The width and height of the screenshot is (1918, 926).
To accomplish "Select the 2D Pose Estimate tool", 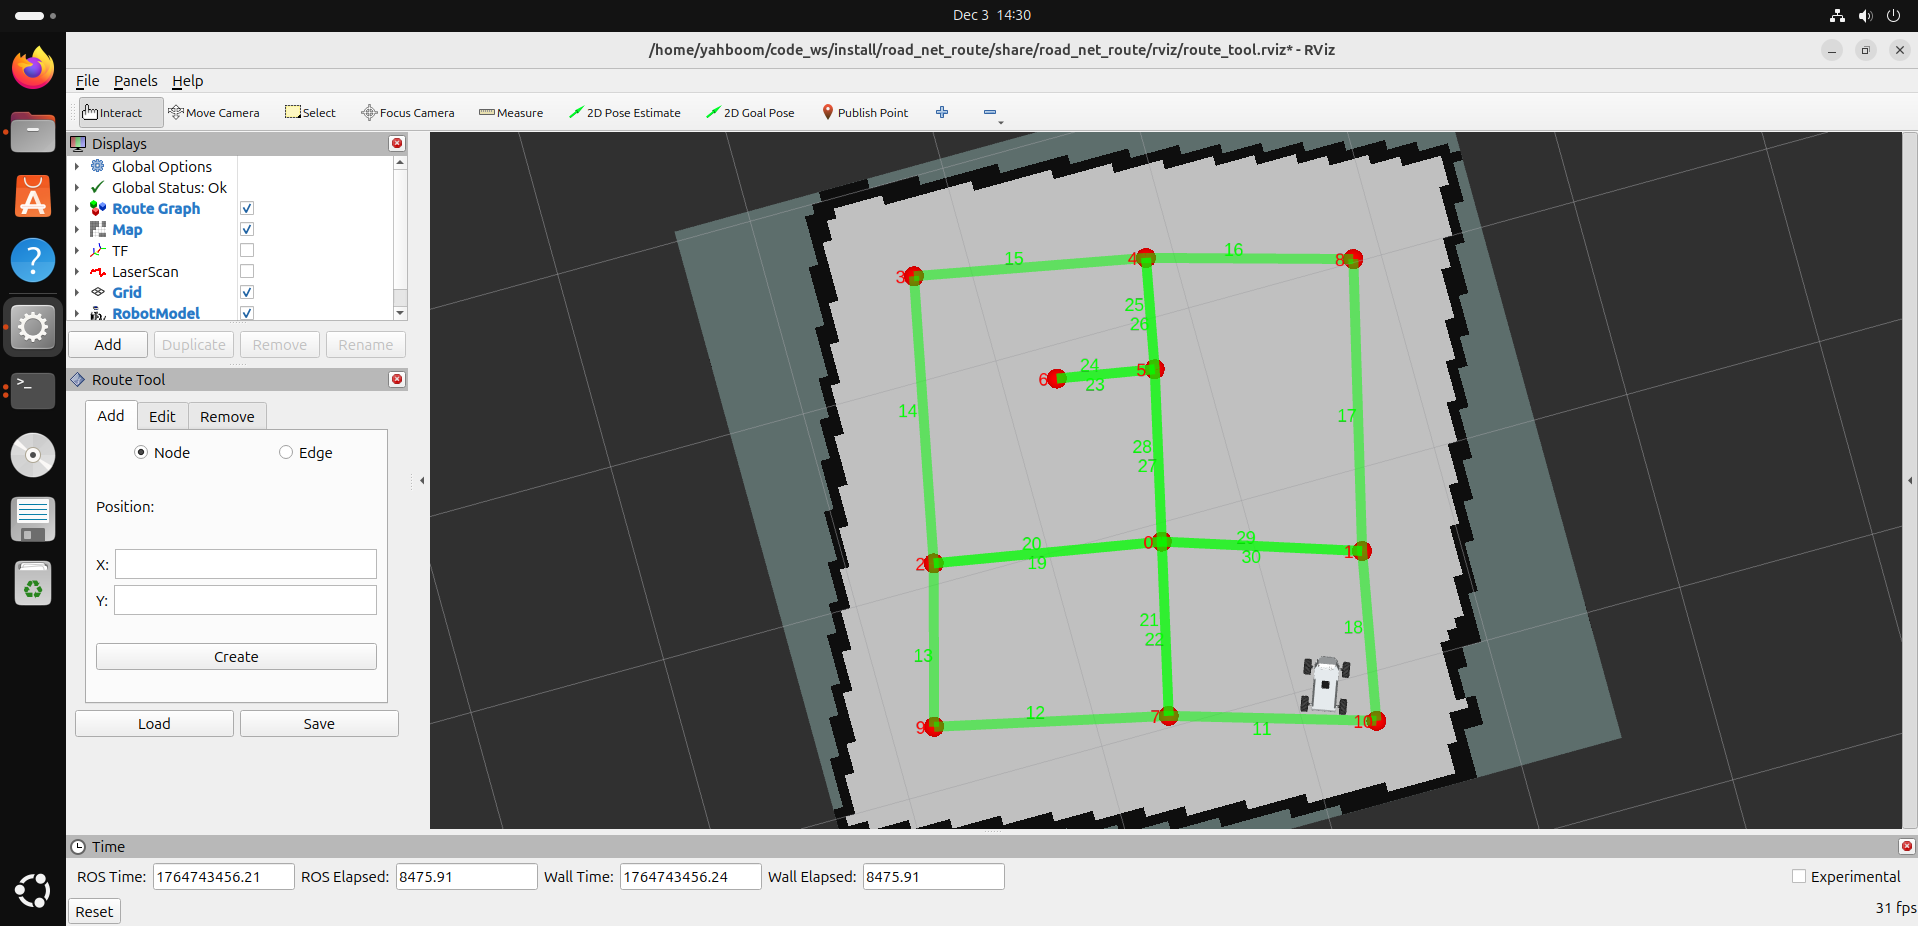I will tap(625, 113).
